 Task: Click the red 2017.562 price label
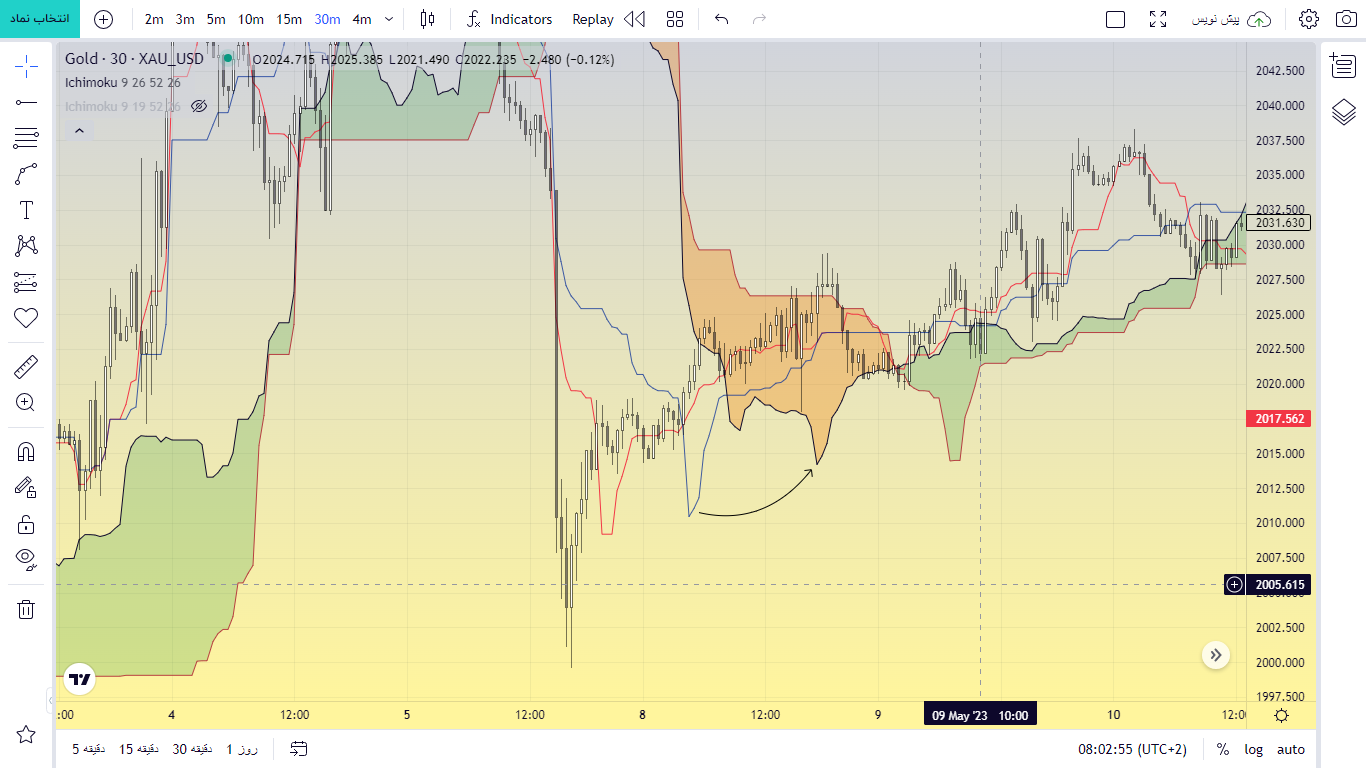tap(1278, 419)
